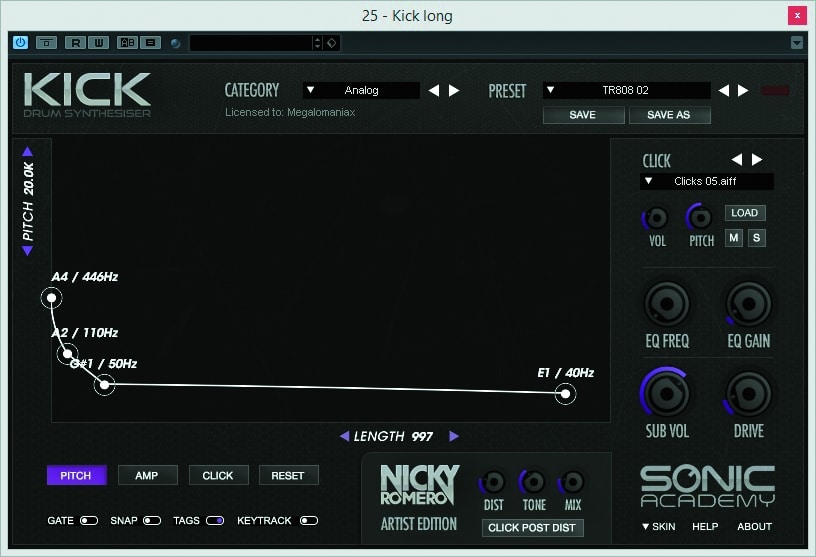The image size is (816, 557).
Task: Switch to the CLICK envelope tab
Action: 218,475
